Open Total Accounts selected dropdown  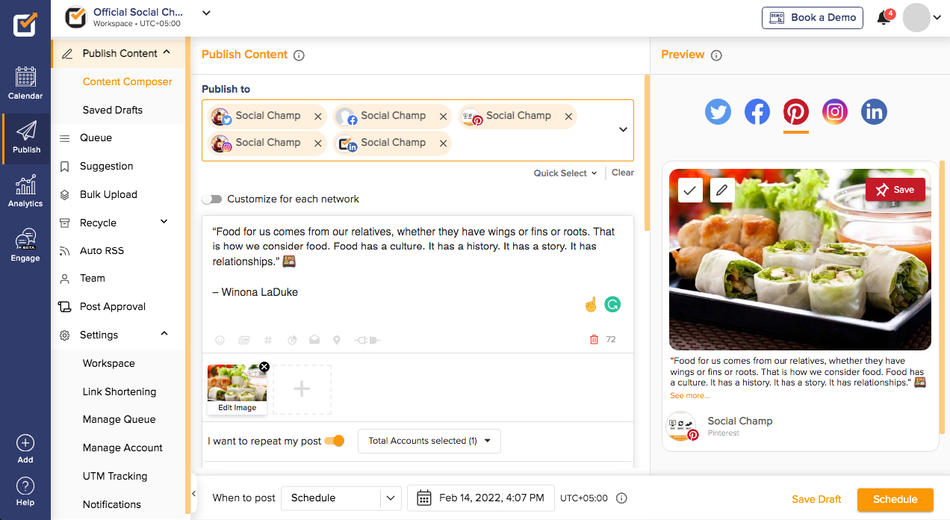429,441
